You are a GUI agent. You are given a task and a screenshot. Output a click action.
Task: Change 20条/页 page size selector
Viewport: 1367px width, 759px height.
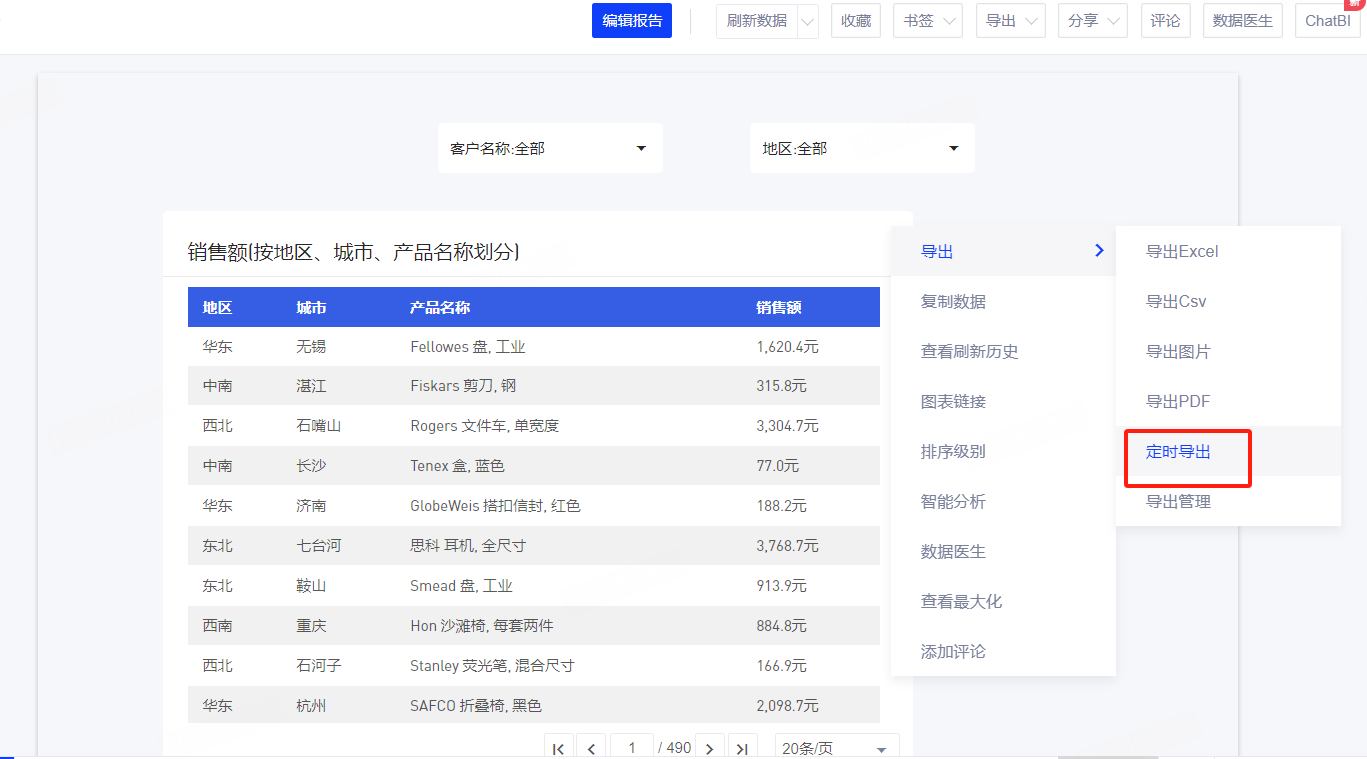(x=837, y=748)
